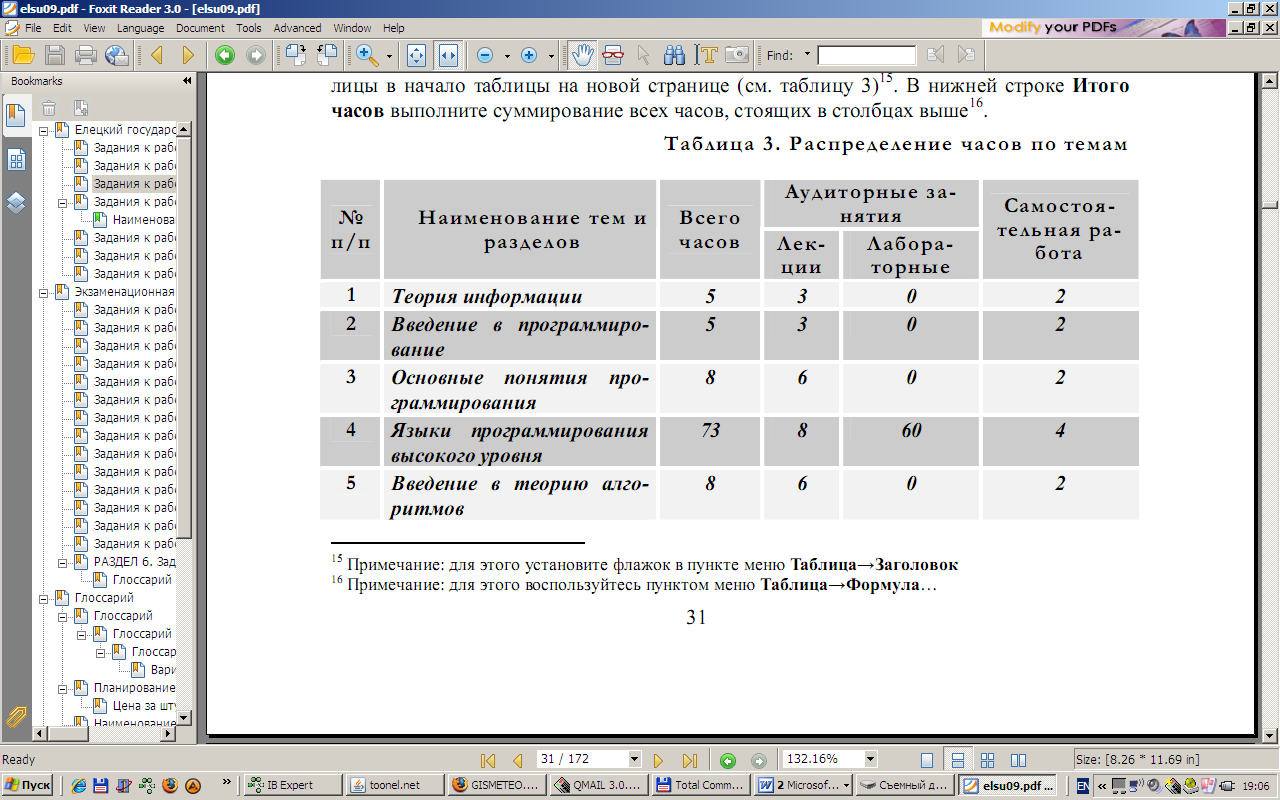Switch to the Bookmarks panel tab

pos(16,115)
